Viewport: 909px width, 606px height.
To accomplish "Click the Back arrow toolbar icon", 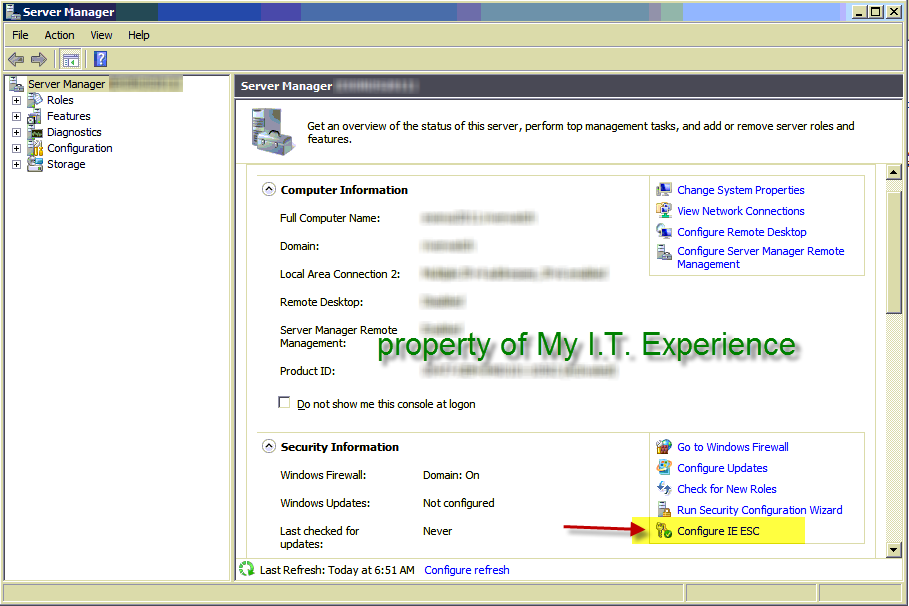I will click(x=16, y=59).
